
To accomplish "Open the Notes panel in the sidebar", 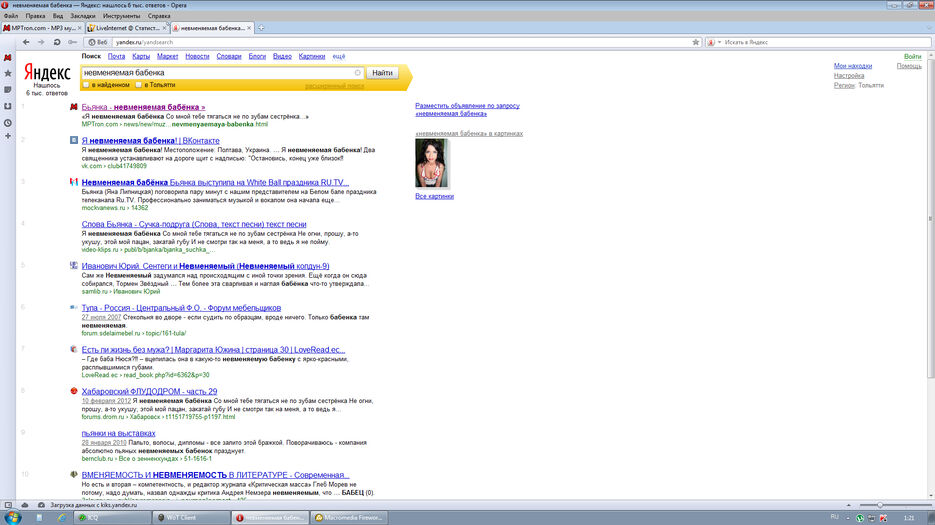I will point(8,89).
